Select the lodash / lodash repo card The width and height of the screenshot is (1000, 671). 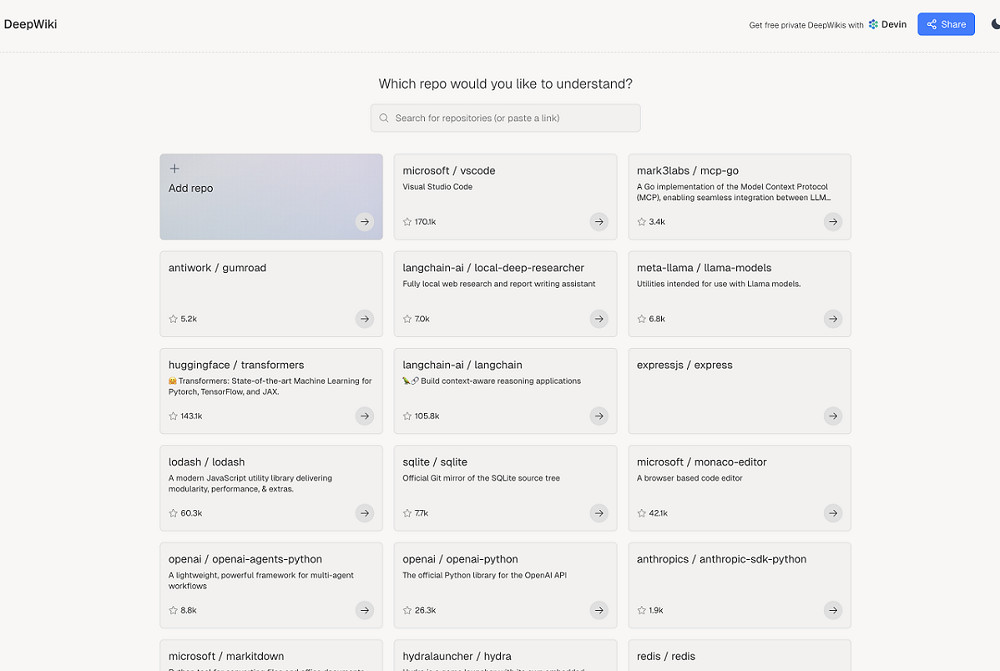271,487
